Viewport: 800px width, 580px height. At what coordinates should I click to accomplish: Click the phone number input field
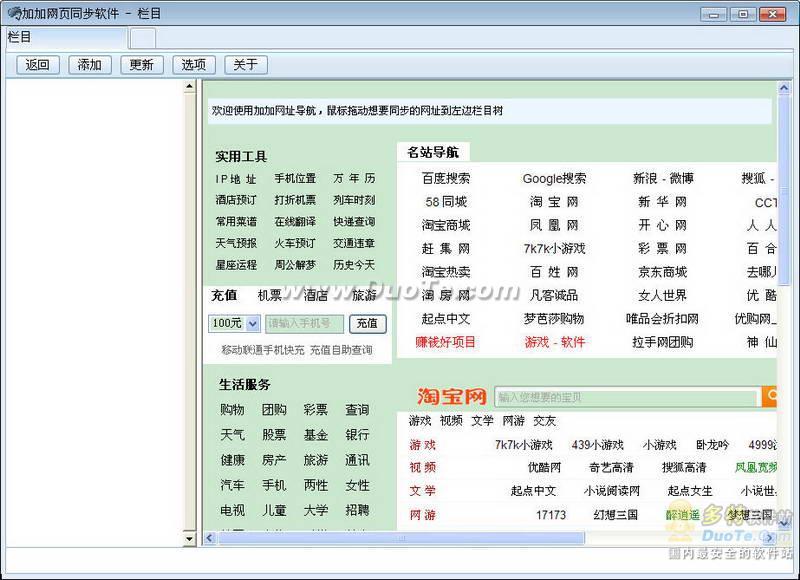click(305, 323)
